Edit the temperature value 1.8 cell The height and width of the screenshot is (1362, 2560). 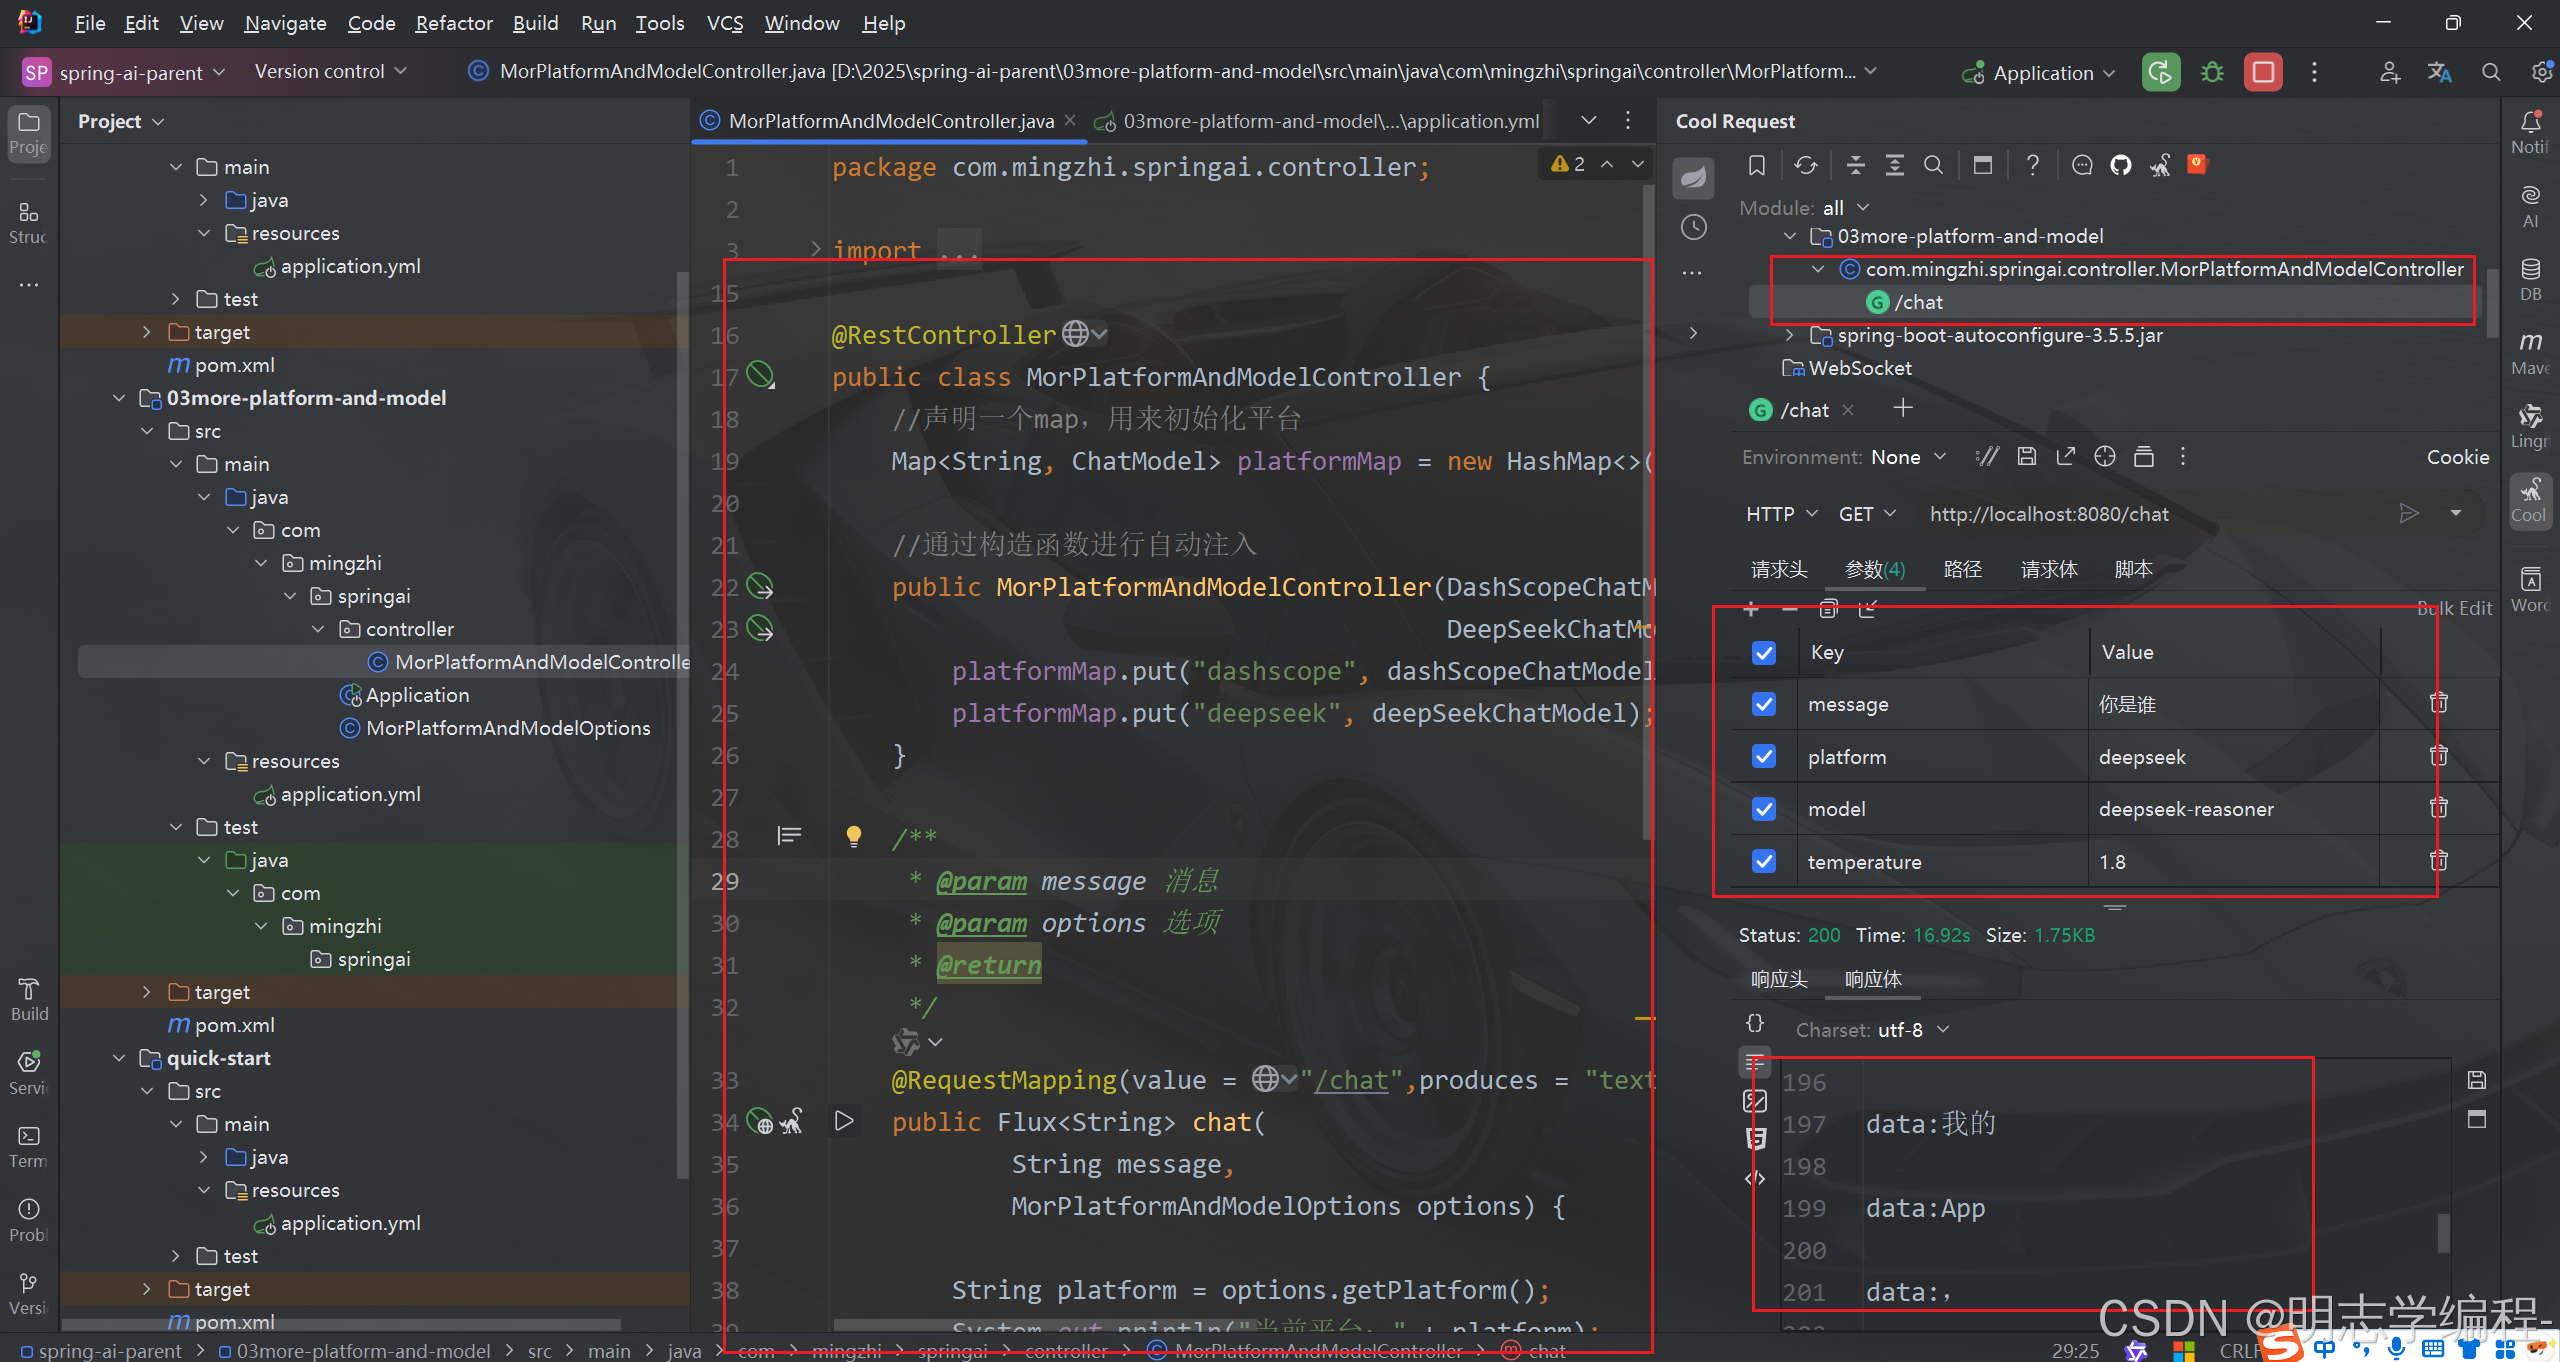[2232, 861]
